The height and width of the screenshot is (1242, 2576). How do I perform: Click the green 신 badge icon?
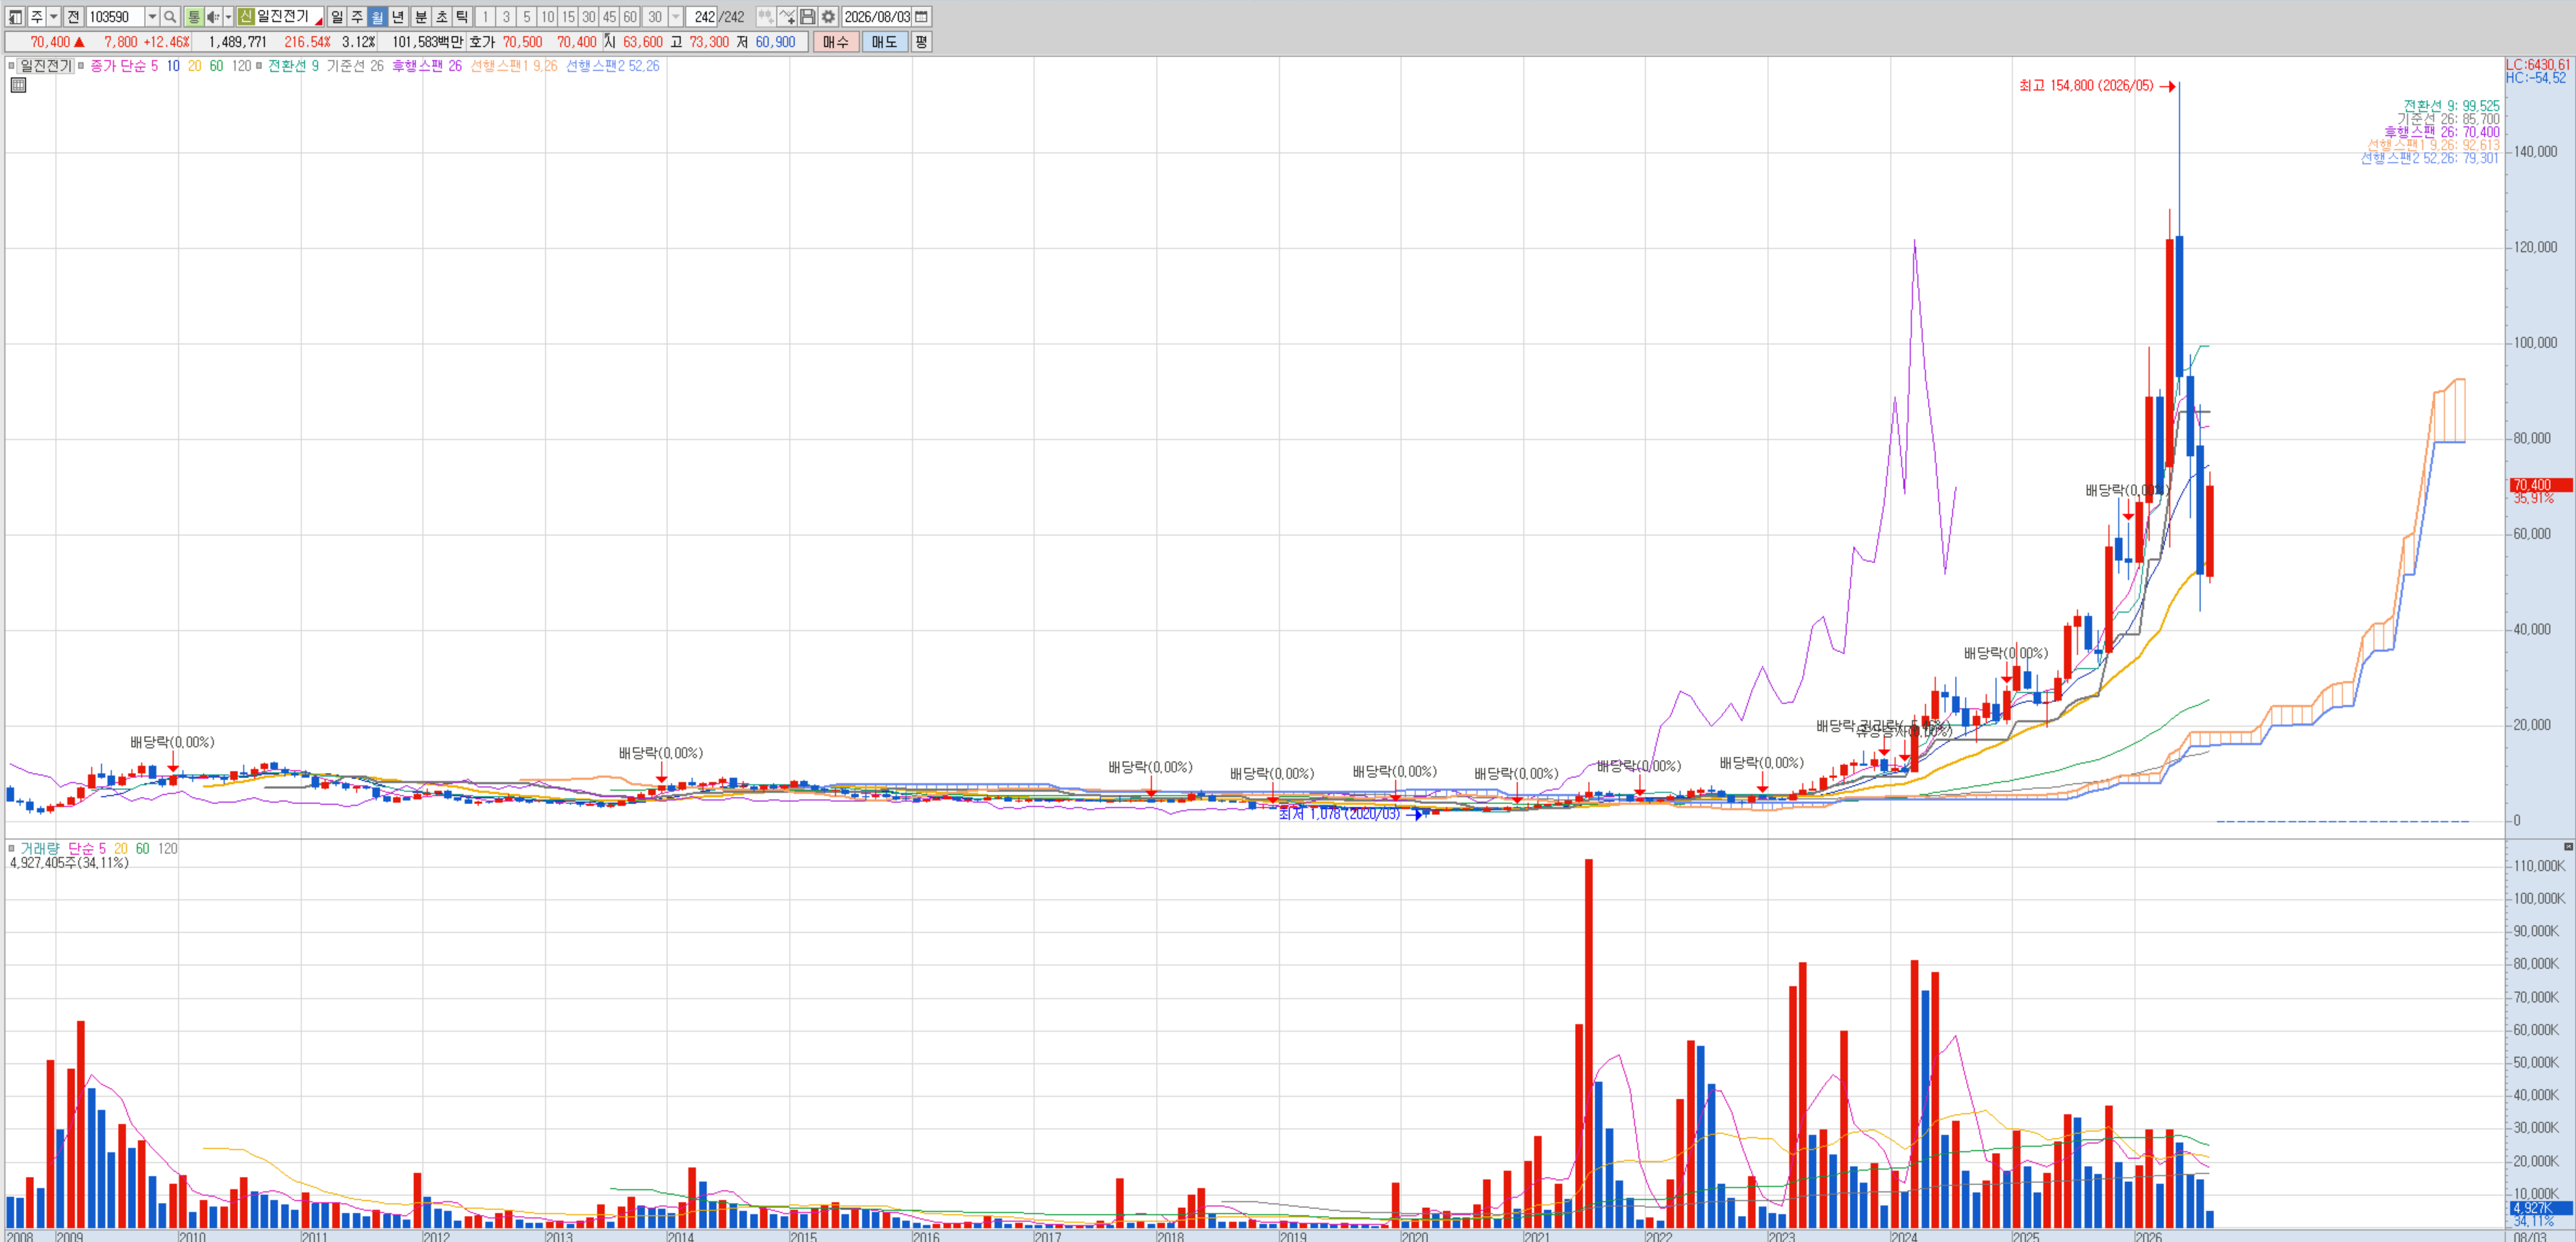(x=246, y=17)
